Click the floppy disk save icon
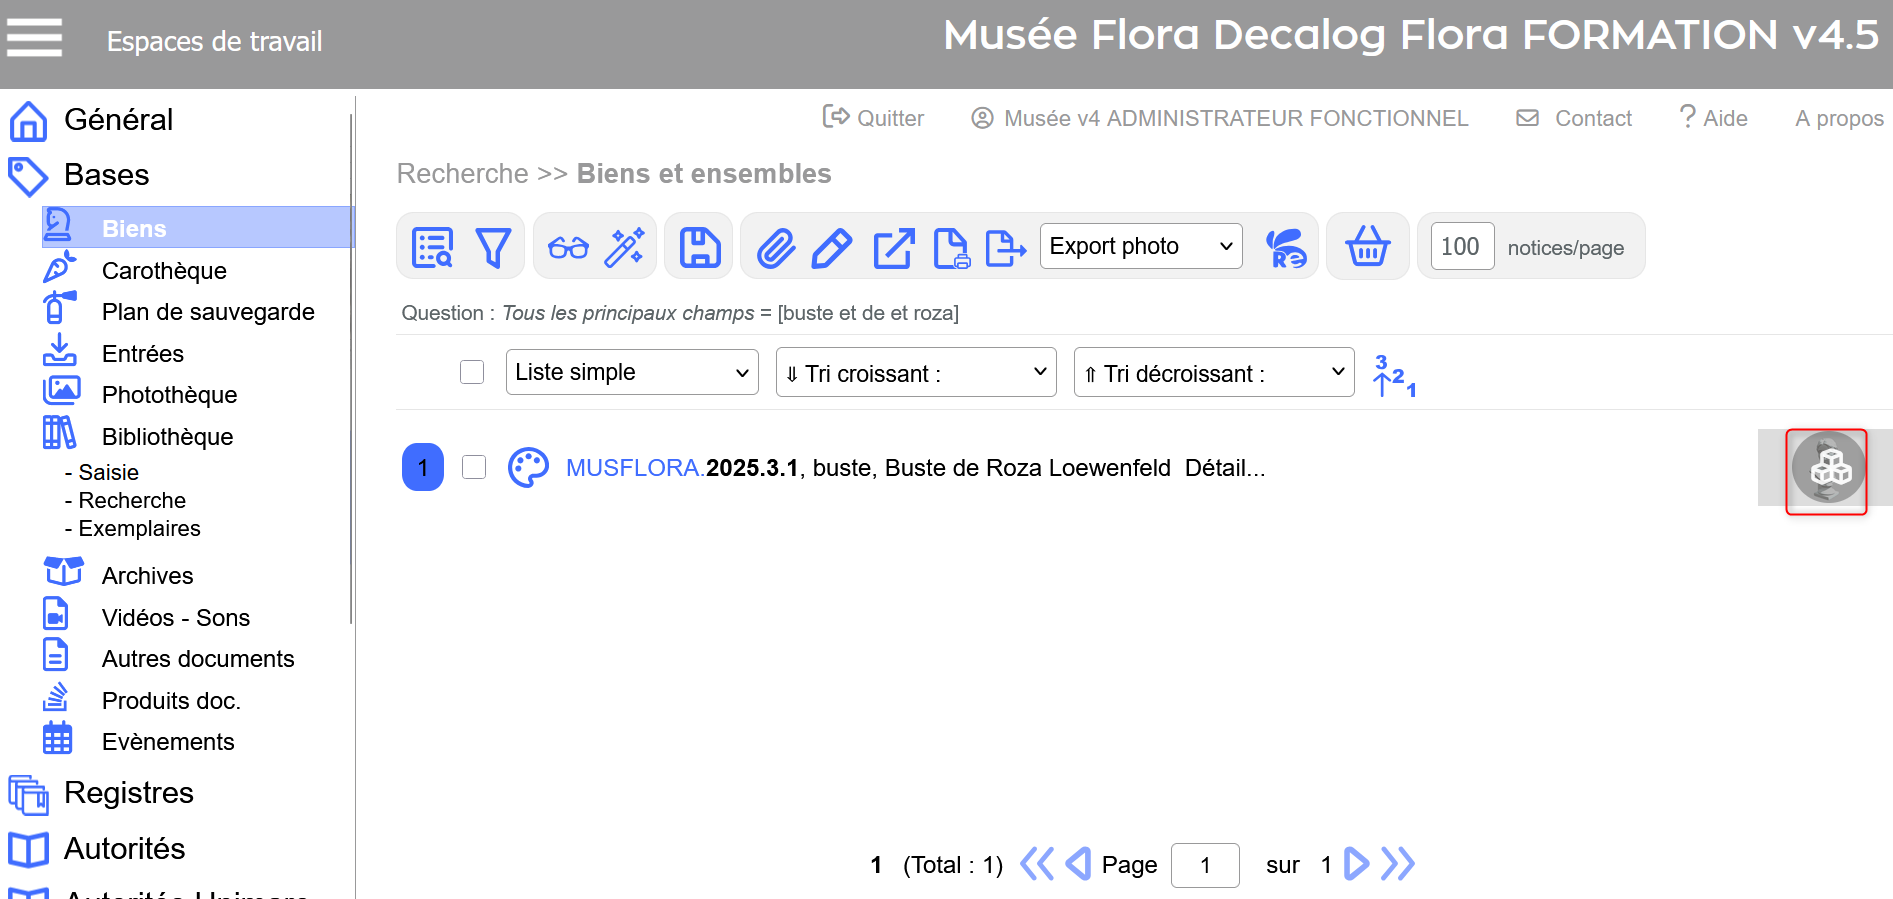Viewport: 1893px width, 899px height. point(699,247)
